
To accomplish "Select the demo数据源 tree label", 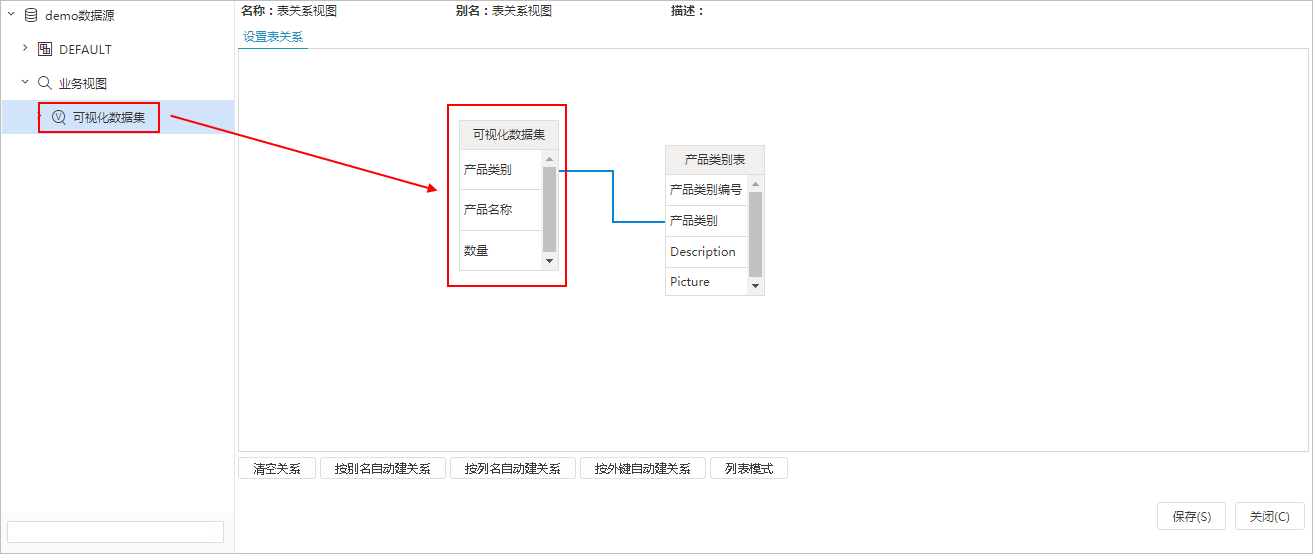I will [80, 15].
